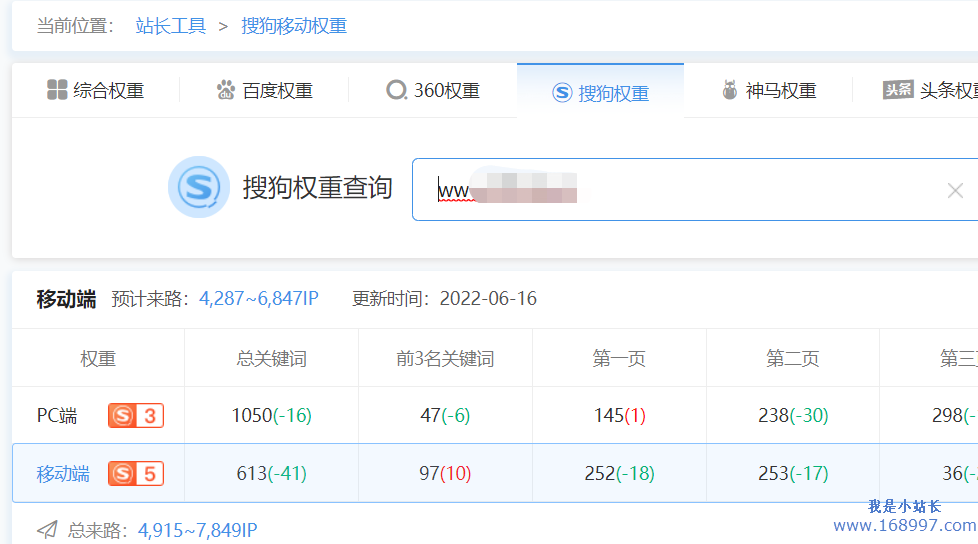This screenshot has width=978, height=544.
Task: Switch to the 360权重 tab
Action: tap(433, 90)
